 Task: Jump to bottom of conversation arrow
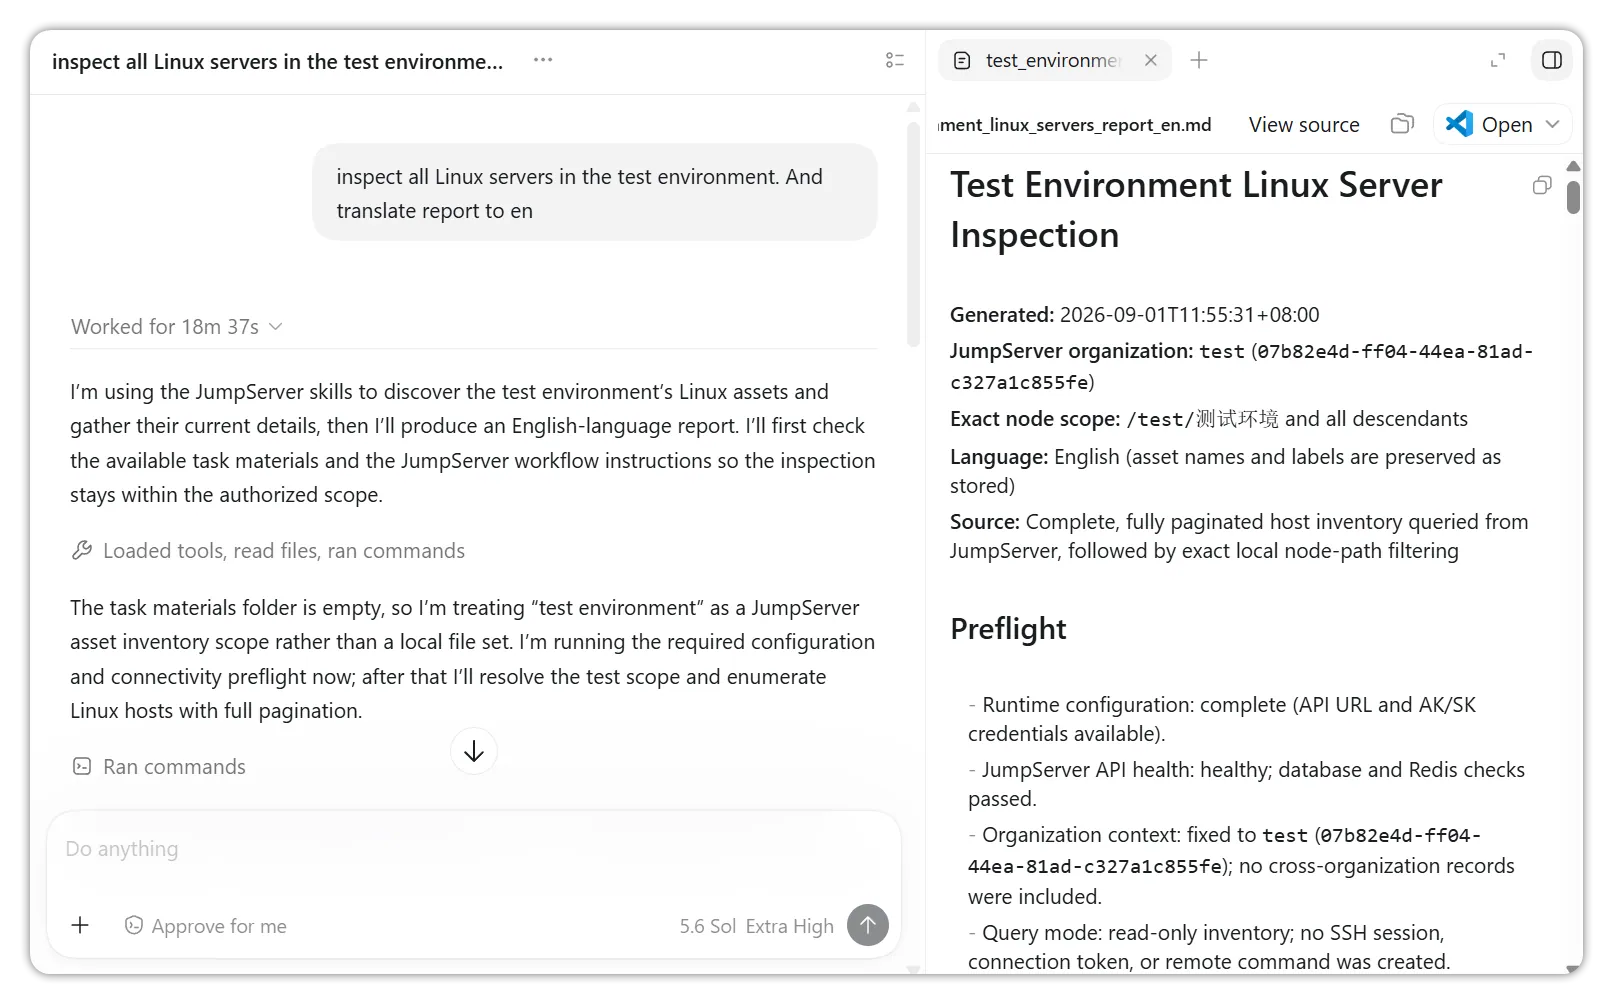[x=474, y=751]
